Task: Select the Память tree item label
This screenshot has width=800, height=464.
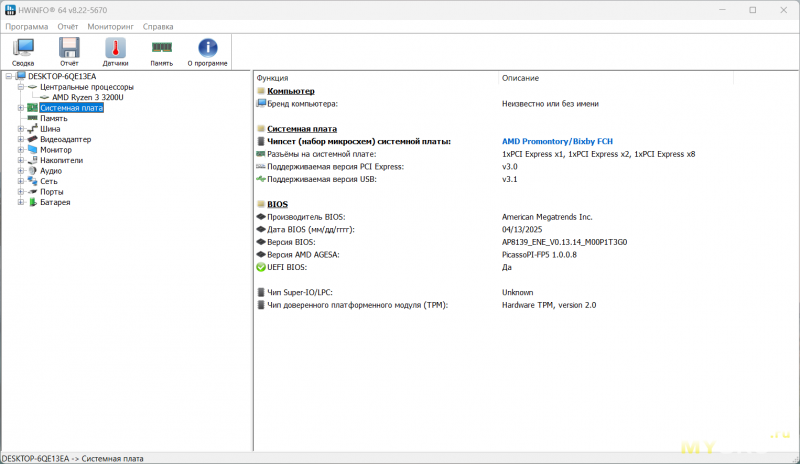Action: (x=54, y=118)
